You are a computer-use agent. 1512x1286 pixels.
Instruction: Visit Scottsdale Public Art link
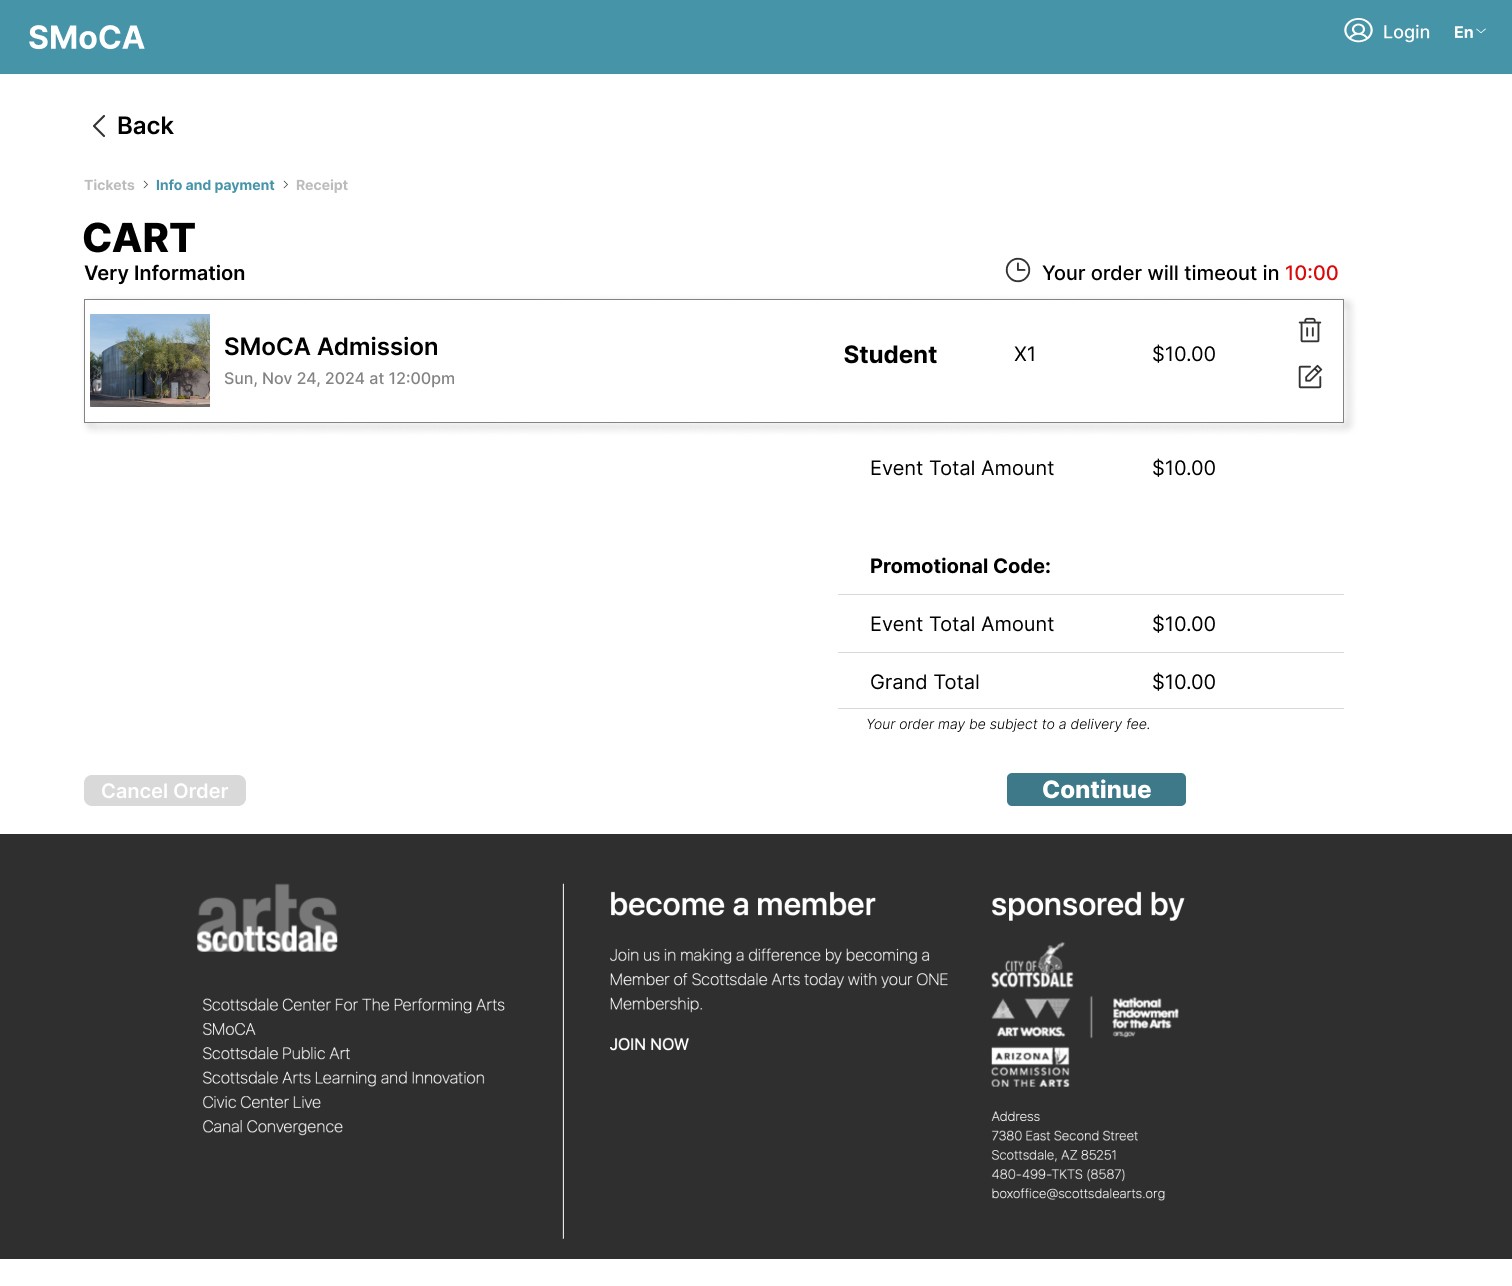pos(276,1054)
